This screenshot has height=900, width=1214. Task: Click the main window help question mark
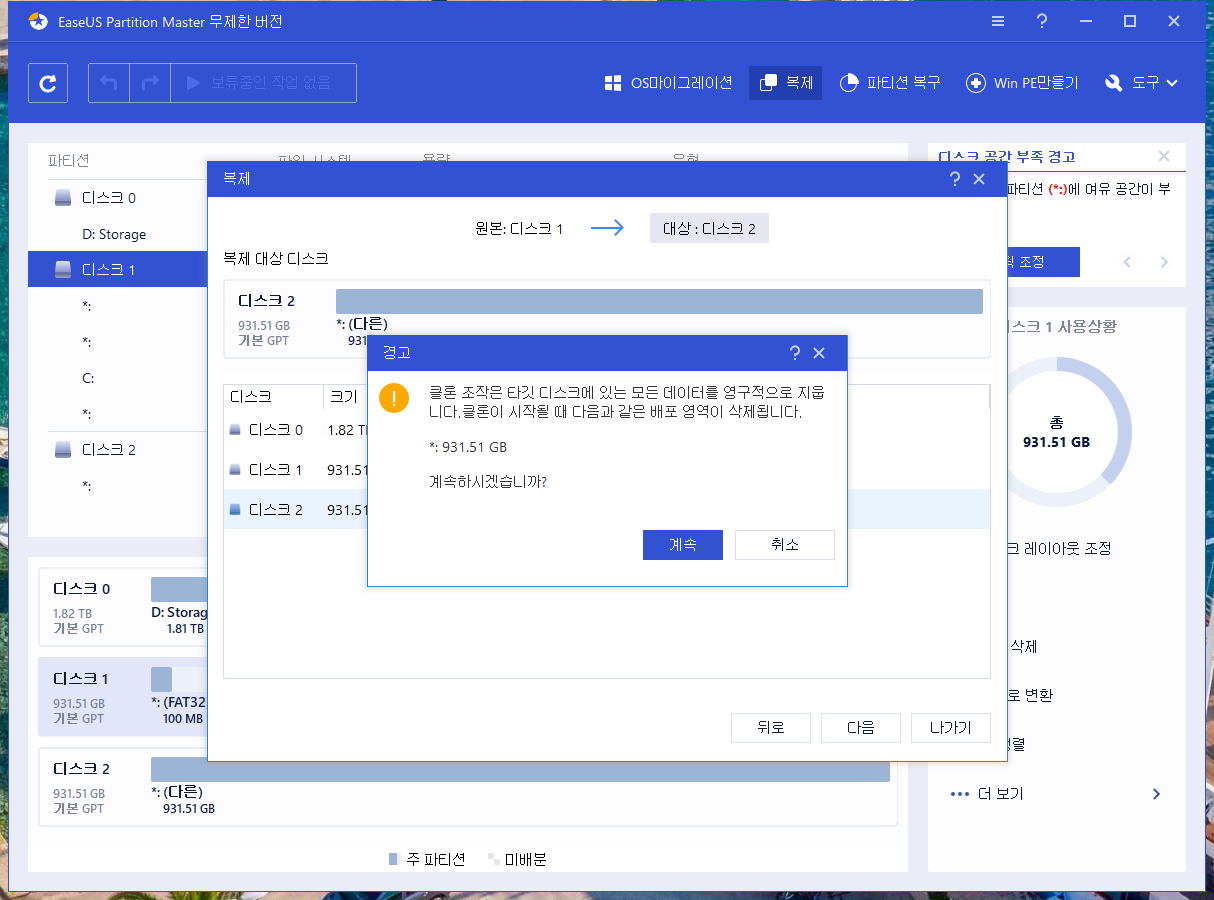click(1042, 21)
